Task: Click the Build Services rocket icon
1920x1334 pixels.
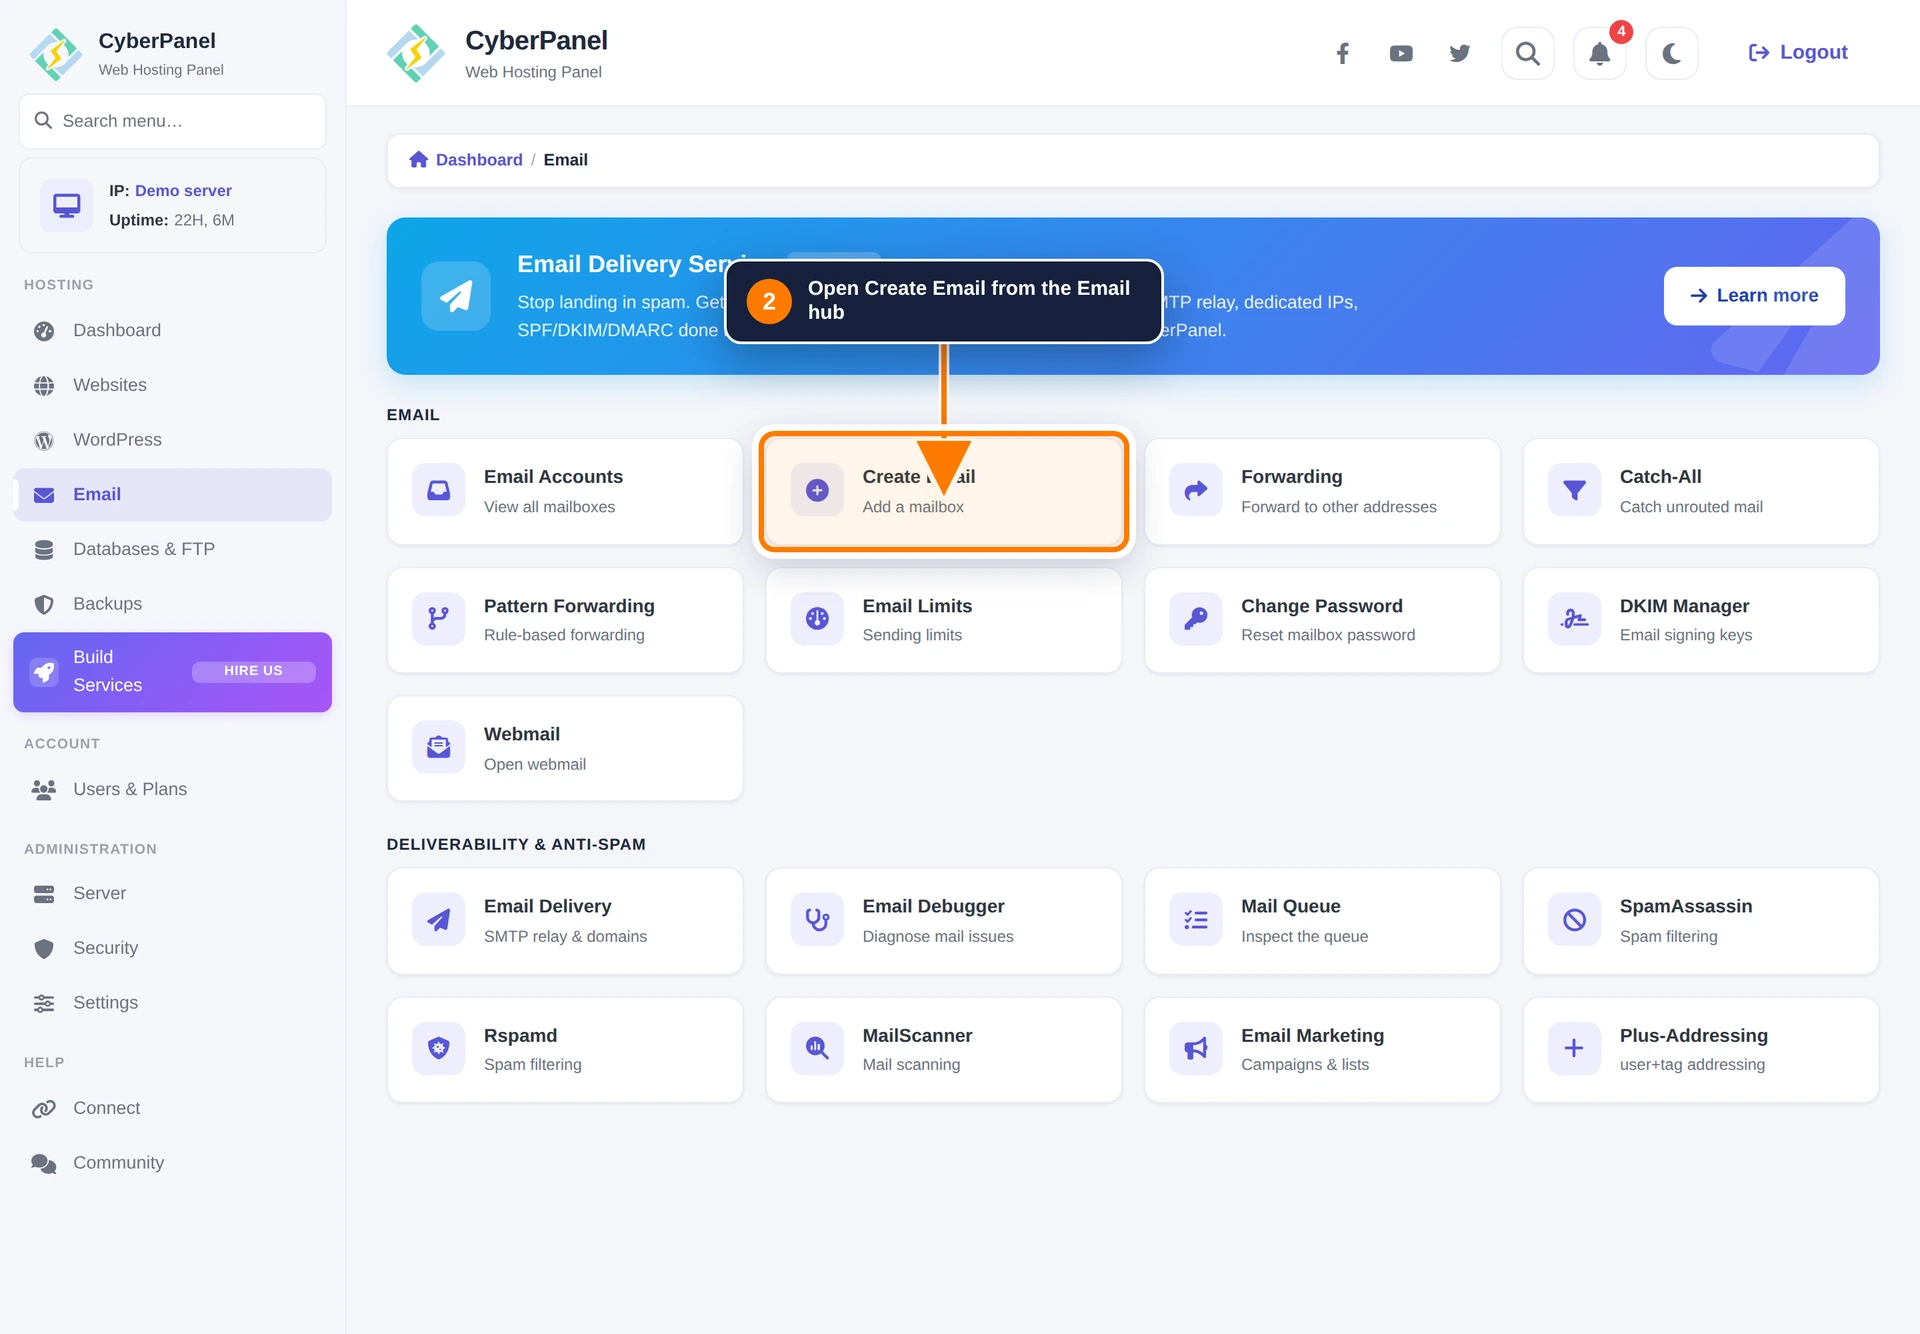Action: pyautogui.click(x=44, y=672)
